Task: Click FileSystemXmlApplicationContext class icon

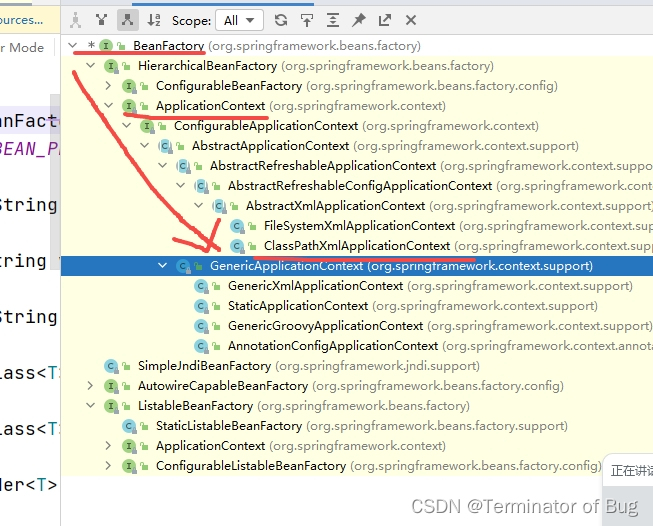Action: 237,226
